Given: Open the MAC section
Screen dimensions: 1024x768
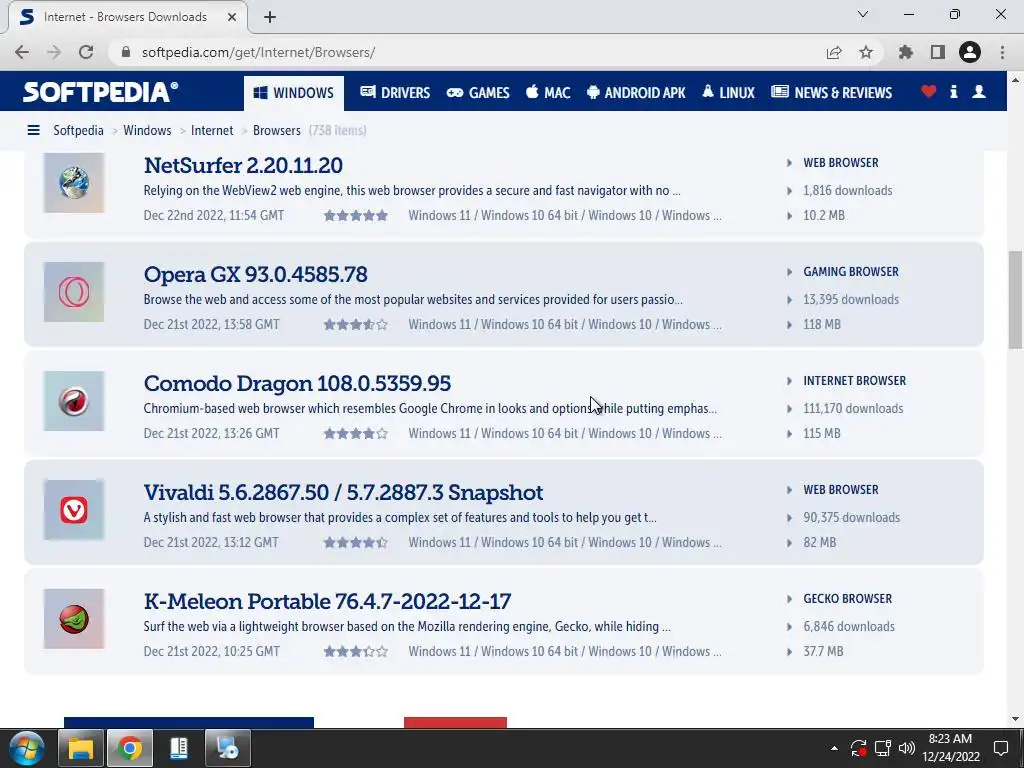Looking at the screenshot, I should pos(548,93).
